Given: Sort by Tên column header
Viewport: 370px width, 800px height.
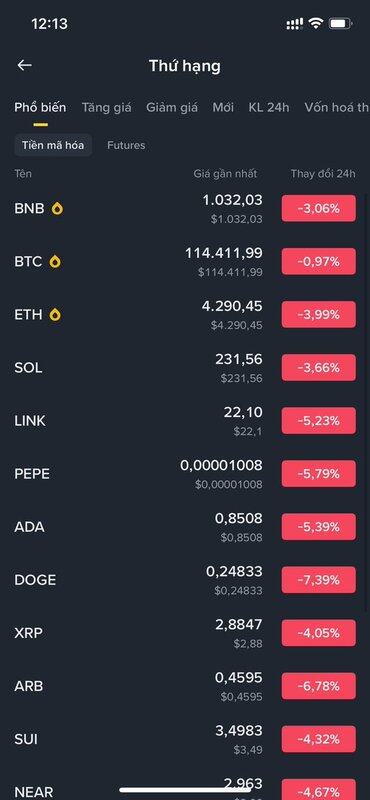Looking at the screenshot, I should coord(23,174).
